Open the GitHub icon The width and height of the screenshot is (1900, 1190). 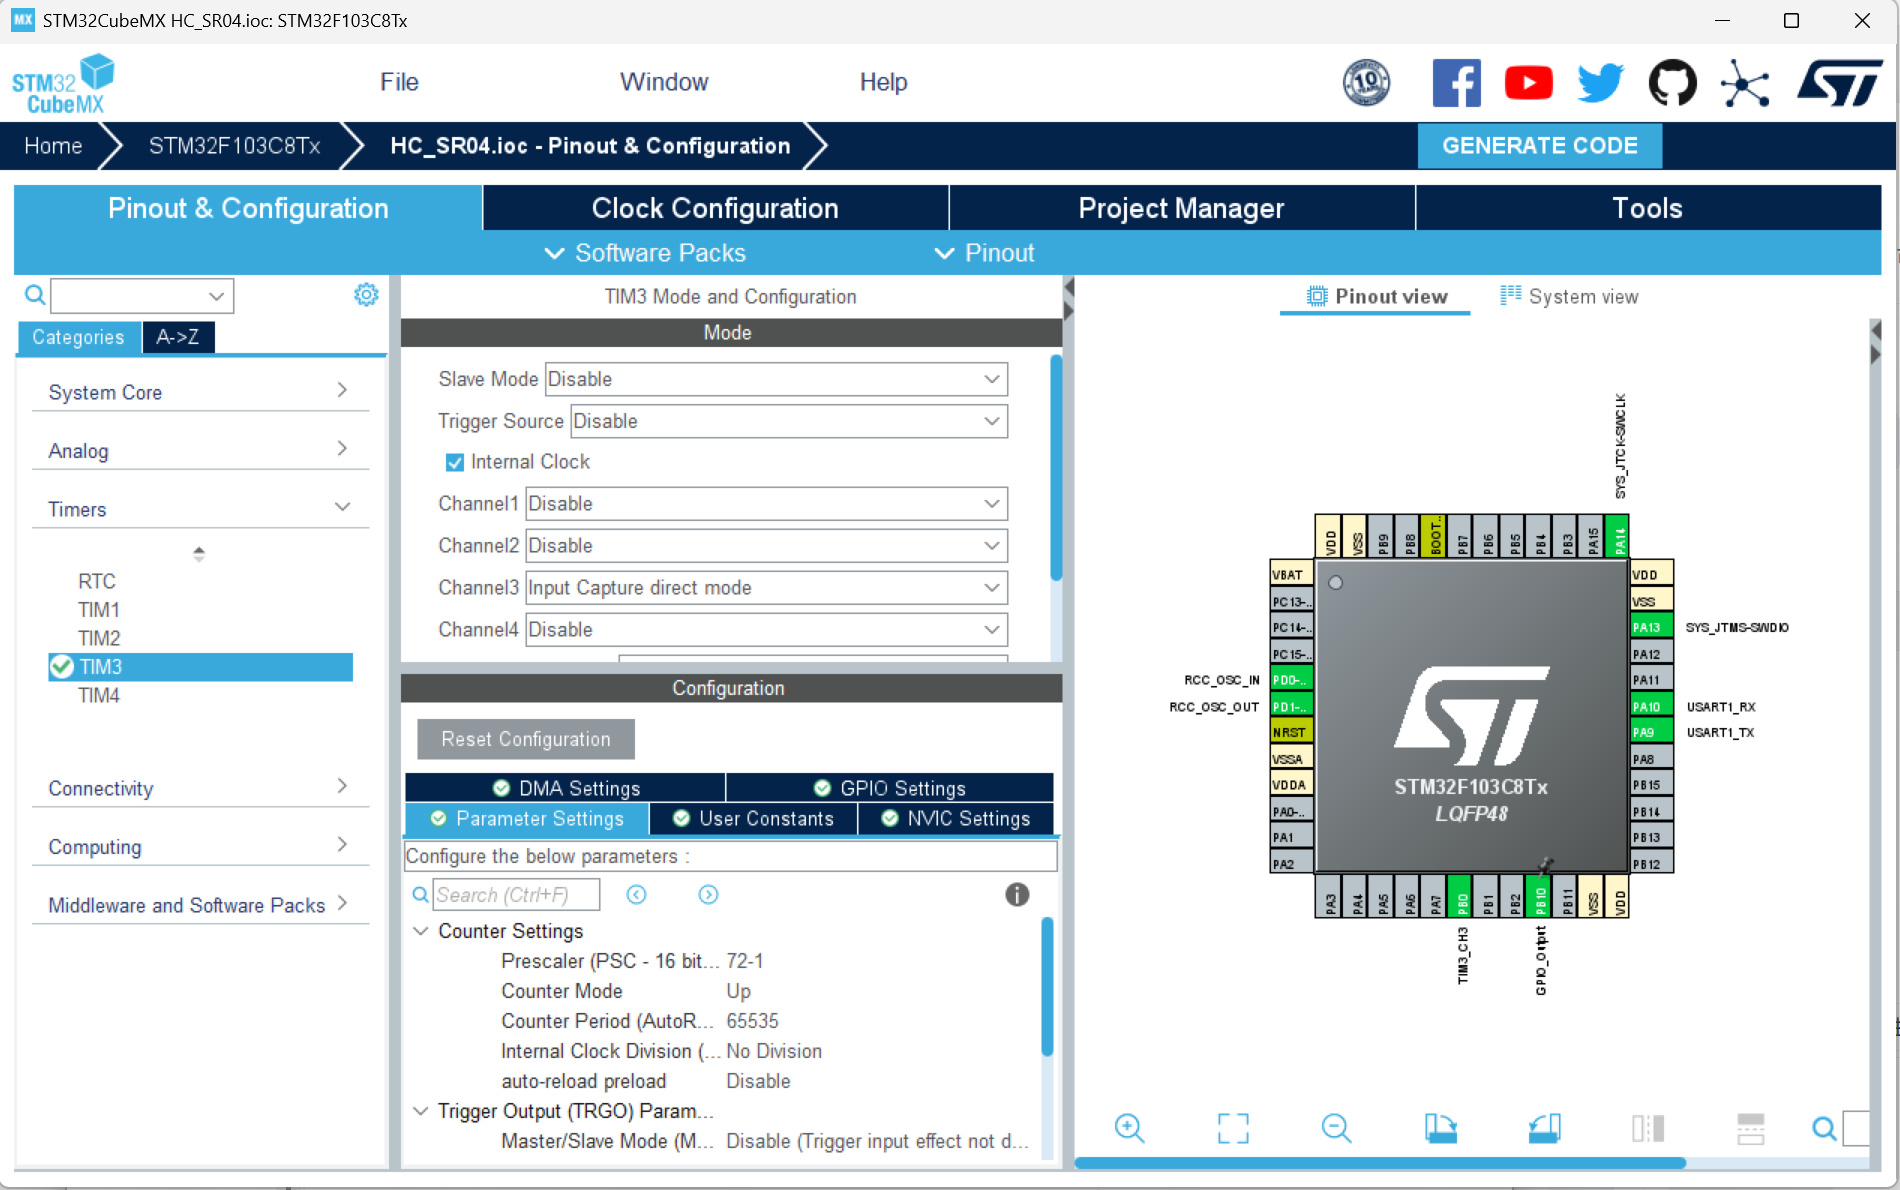pyautogui.click(x=1672, y=83)
